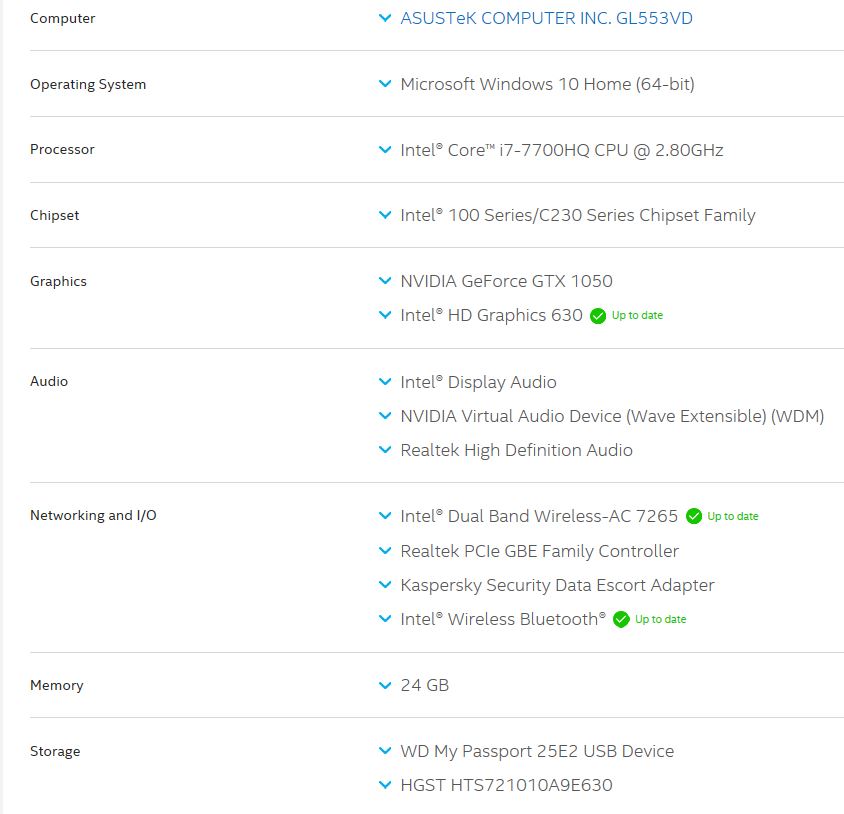Click the NVIDIA GeForce GTX 1050 text
844x814 pixels.
507,281
